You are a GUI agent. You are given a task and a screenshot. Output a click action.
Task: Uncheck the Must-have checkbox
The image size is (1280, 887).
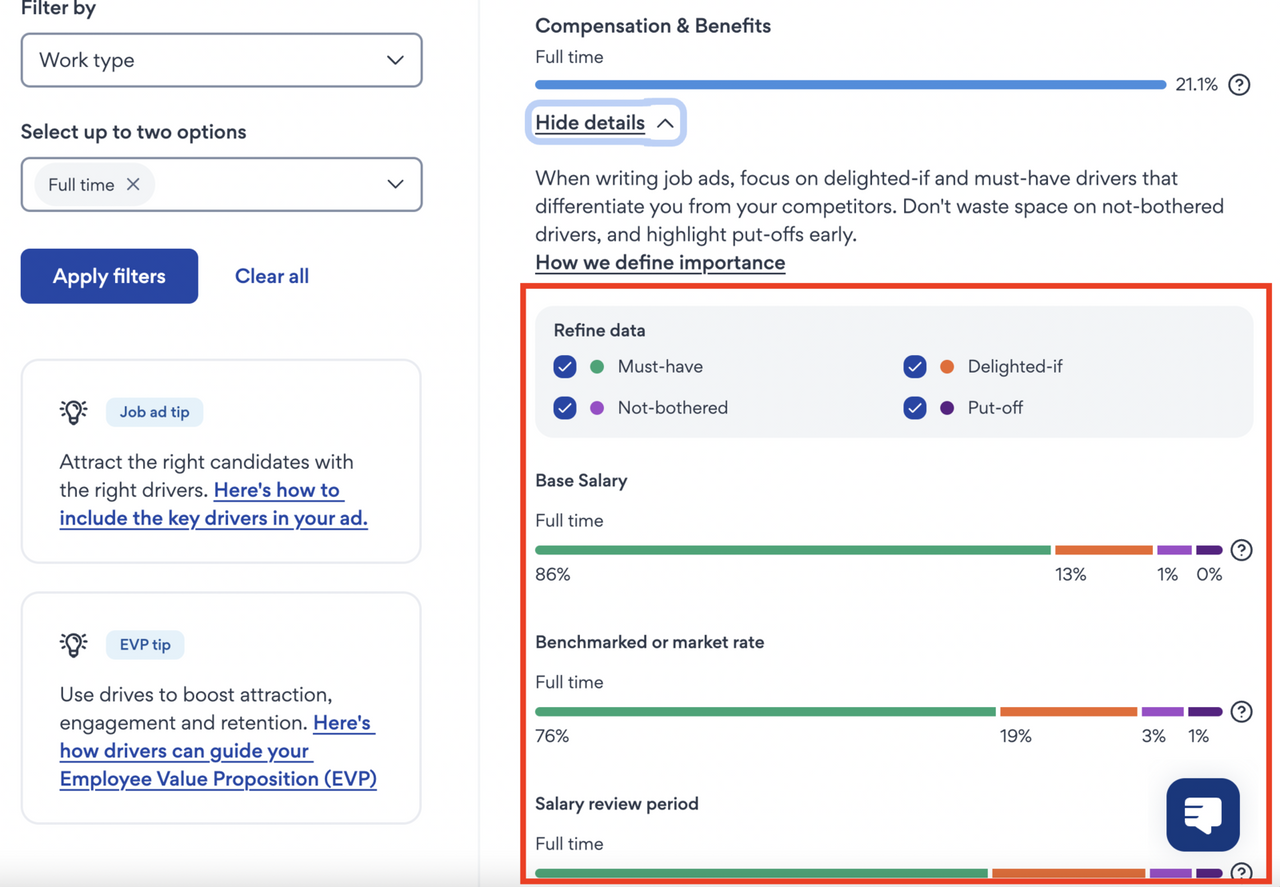point(565,367)
